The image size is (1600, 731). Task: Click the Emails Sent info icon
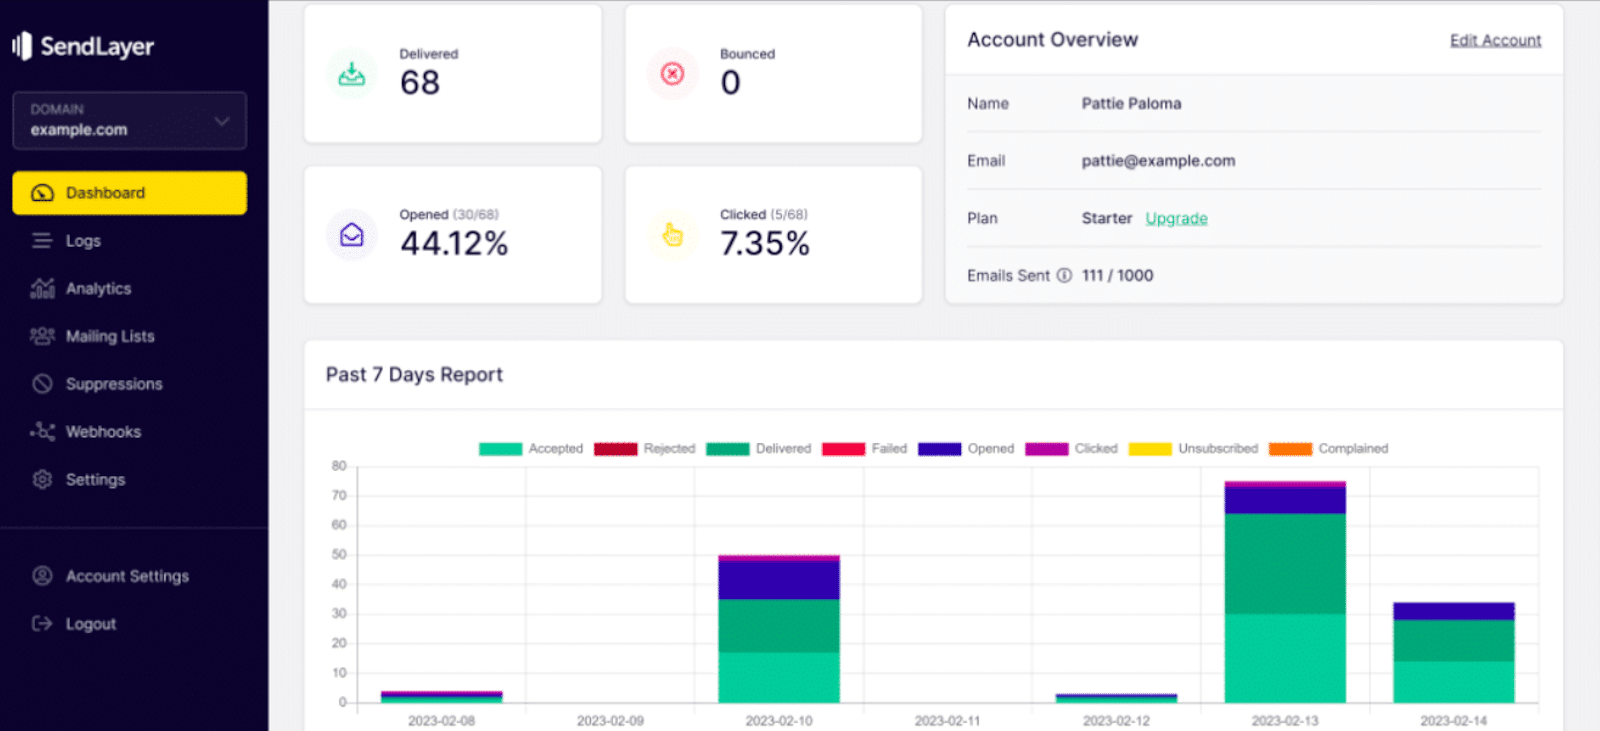[1064, 276]
